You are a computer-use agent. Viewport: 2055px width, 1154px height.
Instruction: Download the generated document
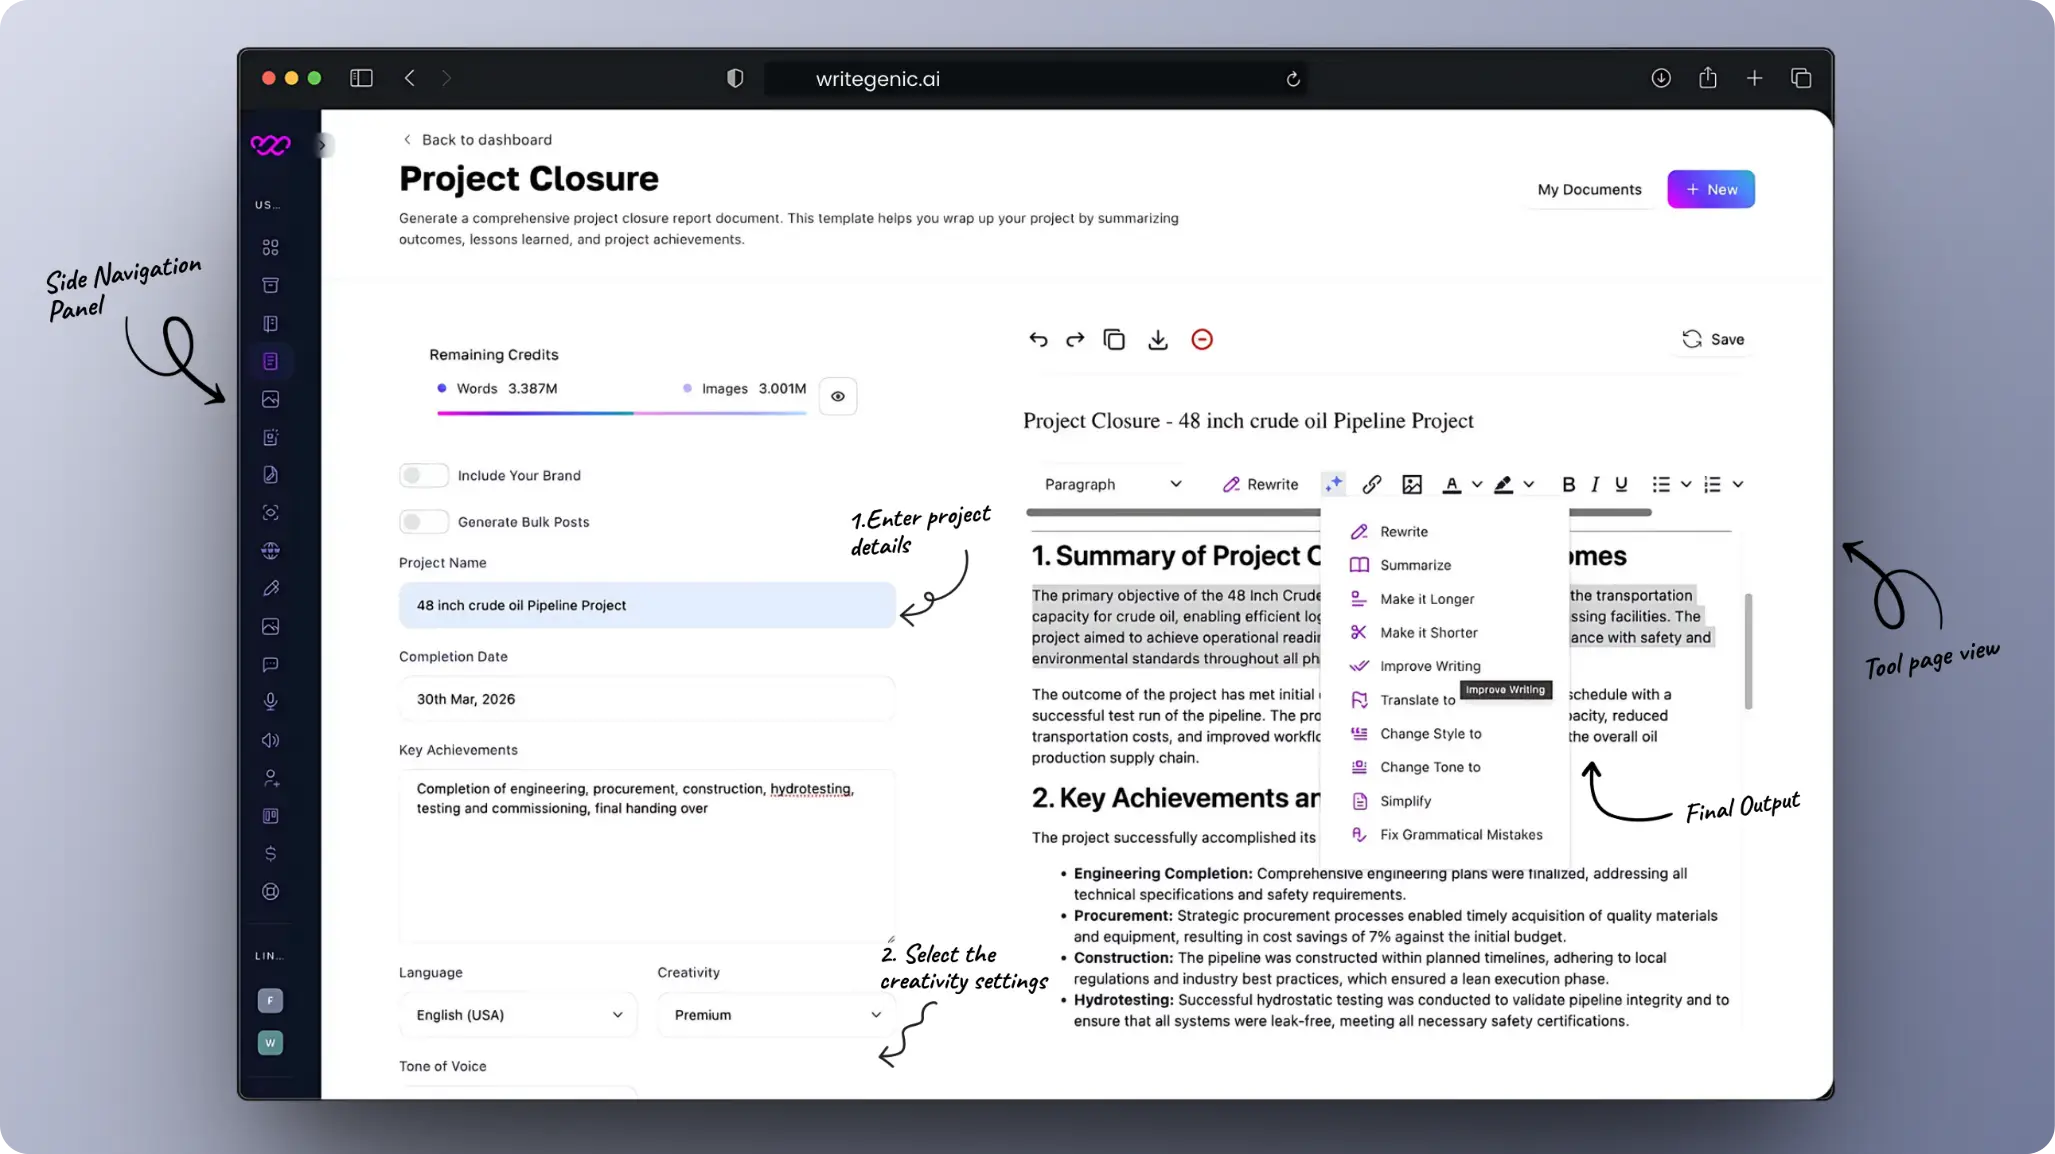click(x=1158, y=340)
